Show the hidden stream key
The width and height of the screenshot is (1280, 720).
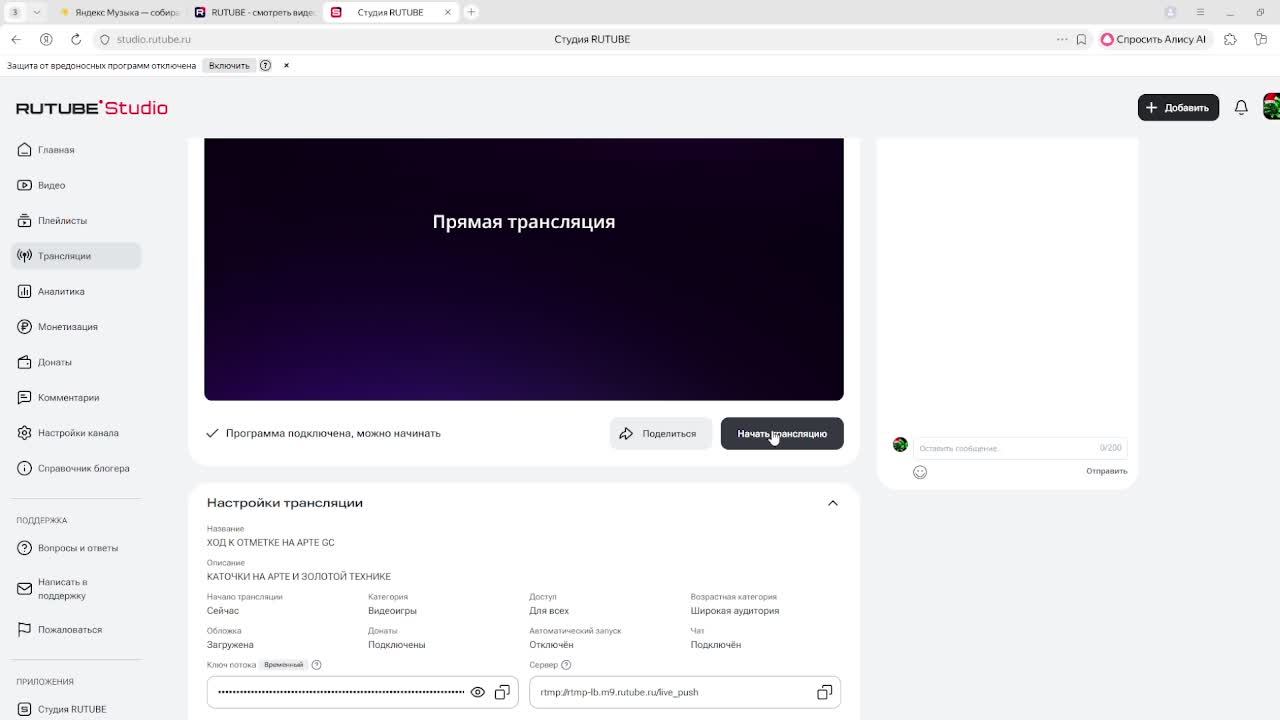tap(478, 692)
